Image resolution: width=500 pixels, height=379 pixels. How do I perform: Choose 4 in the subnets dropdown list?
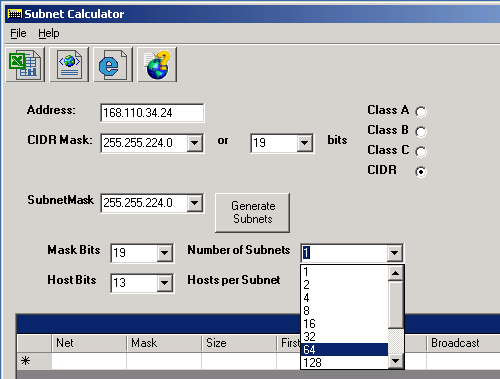tap(344, 298)
